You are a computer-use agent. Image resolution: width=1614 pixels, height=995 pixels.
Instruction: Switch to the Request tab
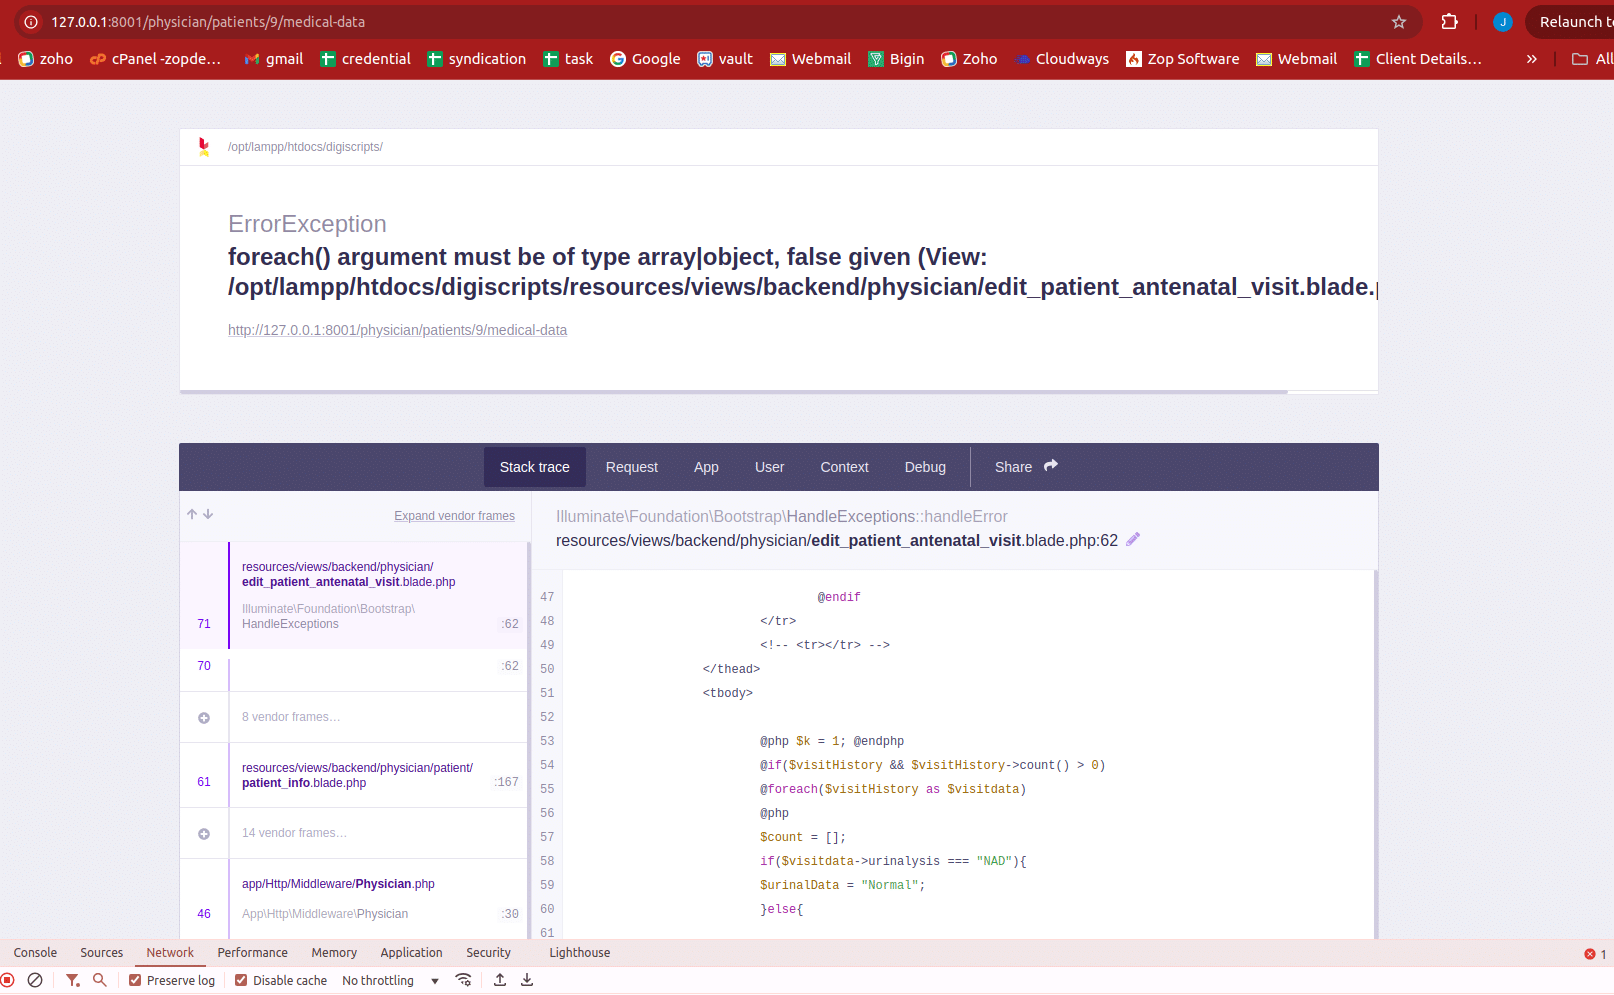point(631,467)
